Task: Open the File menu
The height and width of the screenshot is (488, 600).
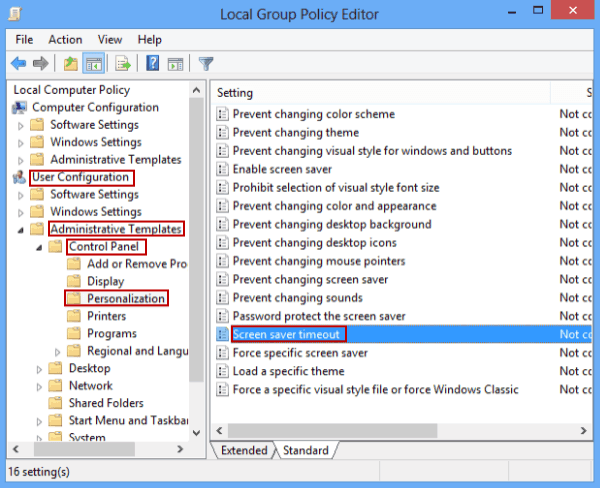Action: point(24,39)
